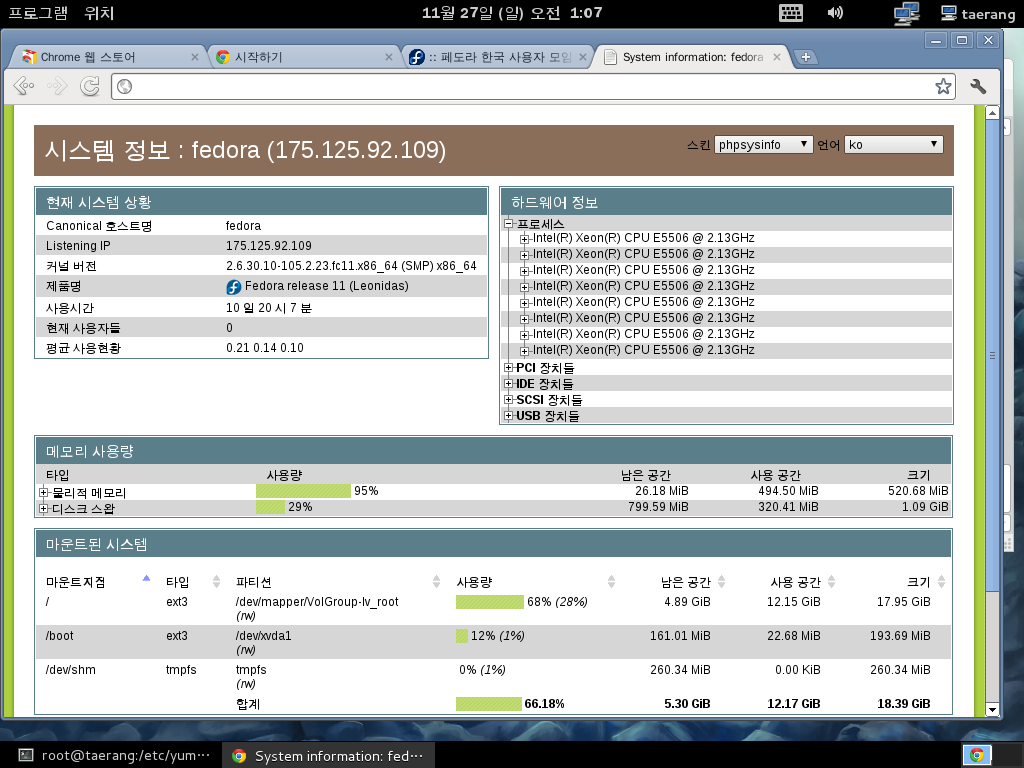Click the 평균 사용현황 value 0.21 0.14 0.10

[x=264, y=347]
